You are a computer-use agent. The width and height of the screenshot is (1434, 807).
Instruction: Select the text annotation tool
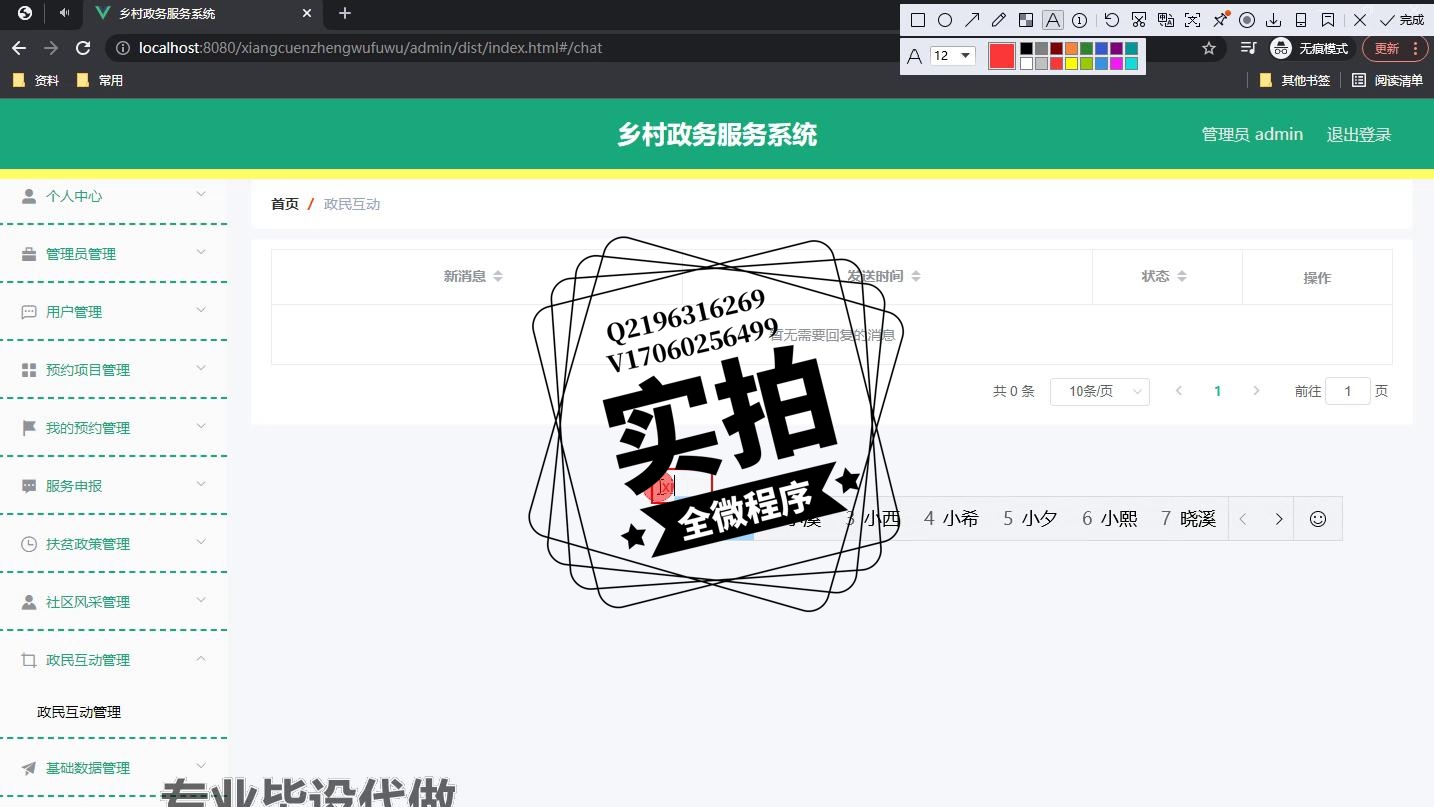point(1053,20)
